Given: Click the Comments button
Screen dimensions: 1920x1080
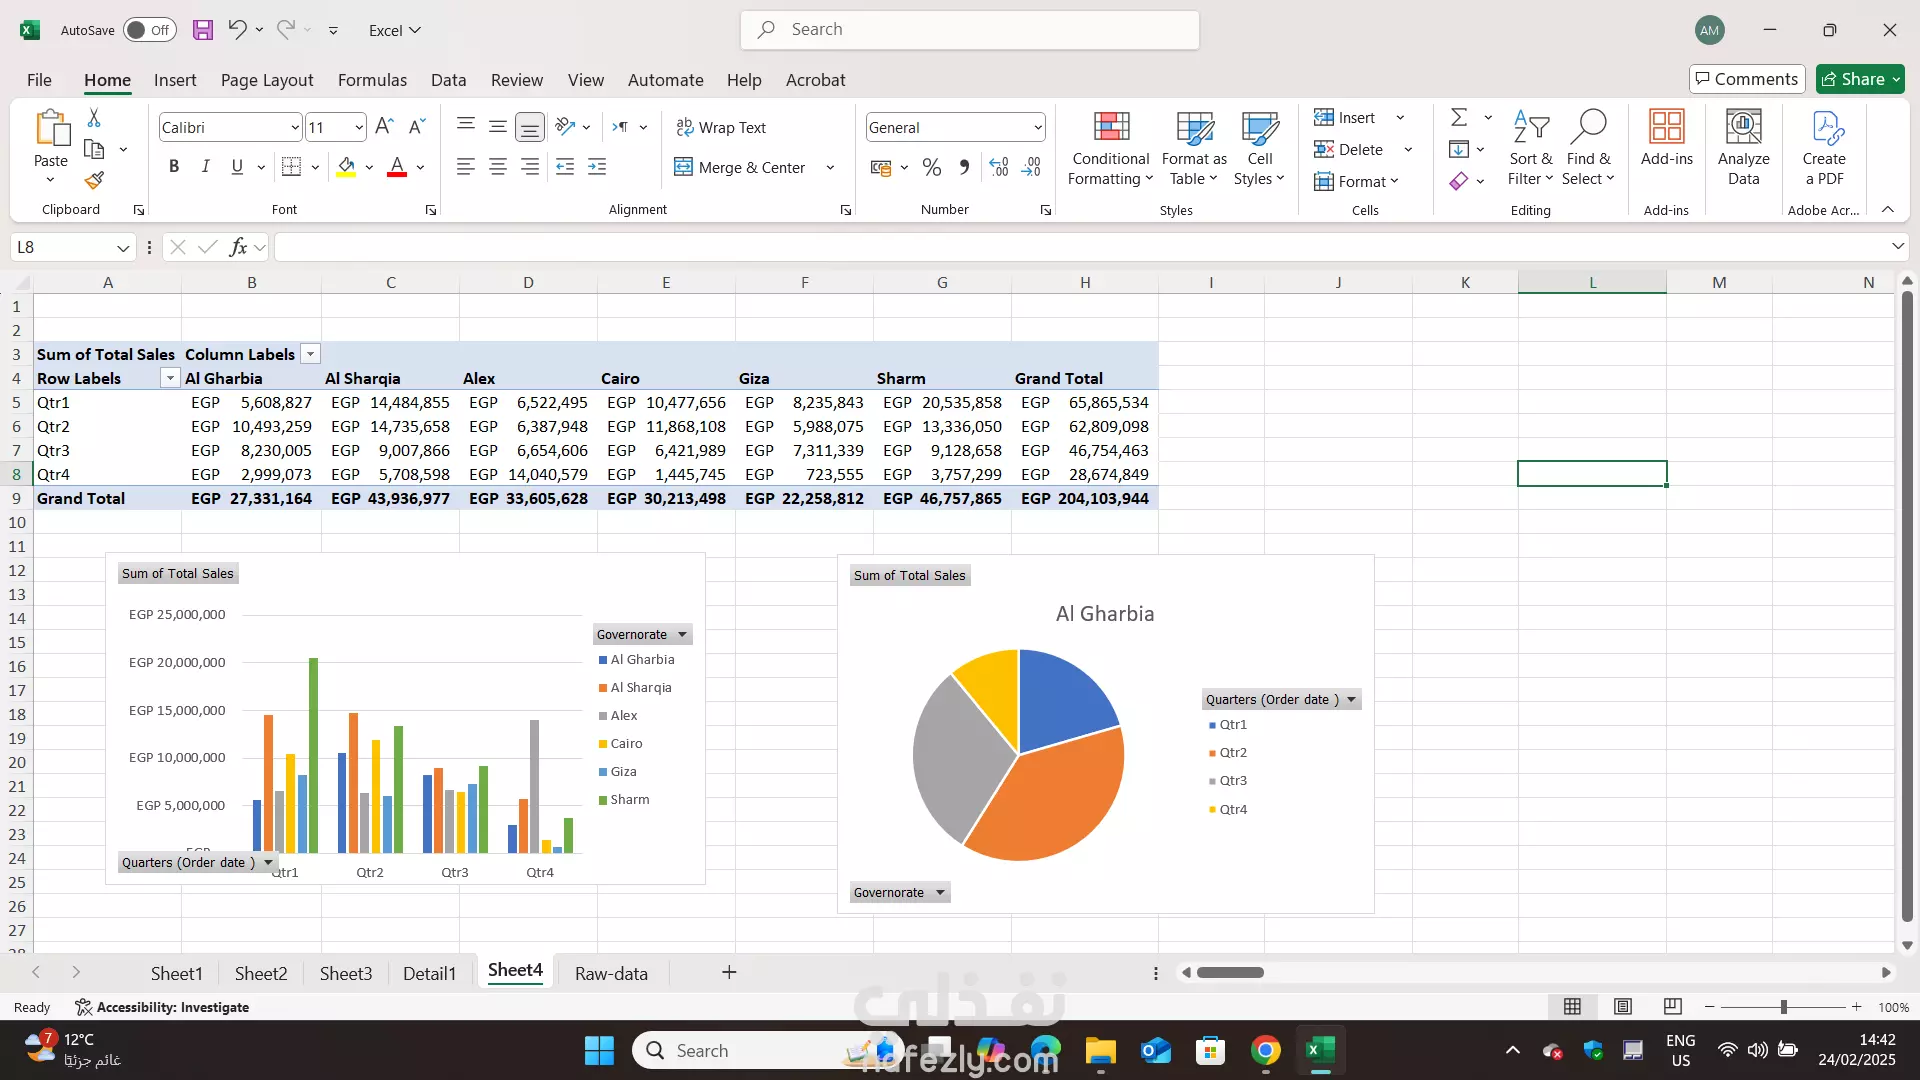Looking at the screenshot, I should [x=1747, y=79].
